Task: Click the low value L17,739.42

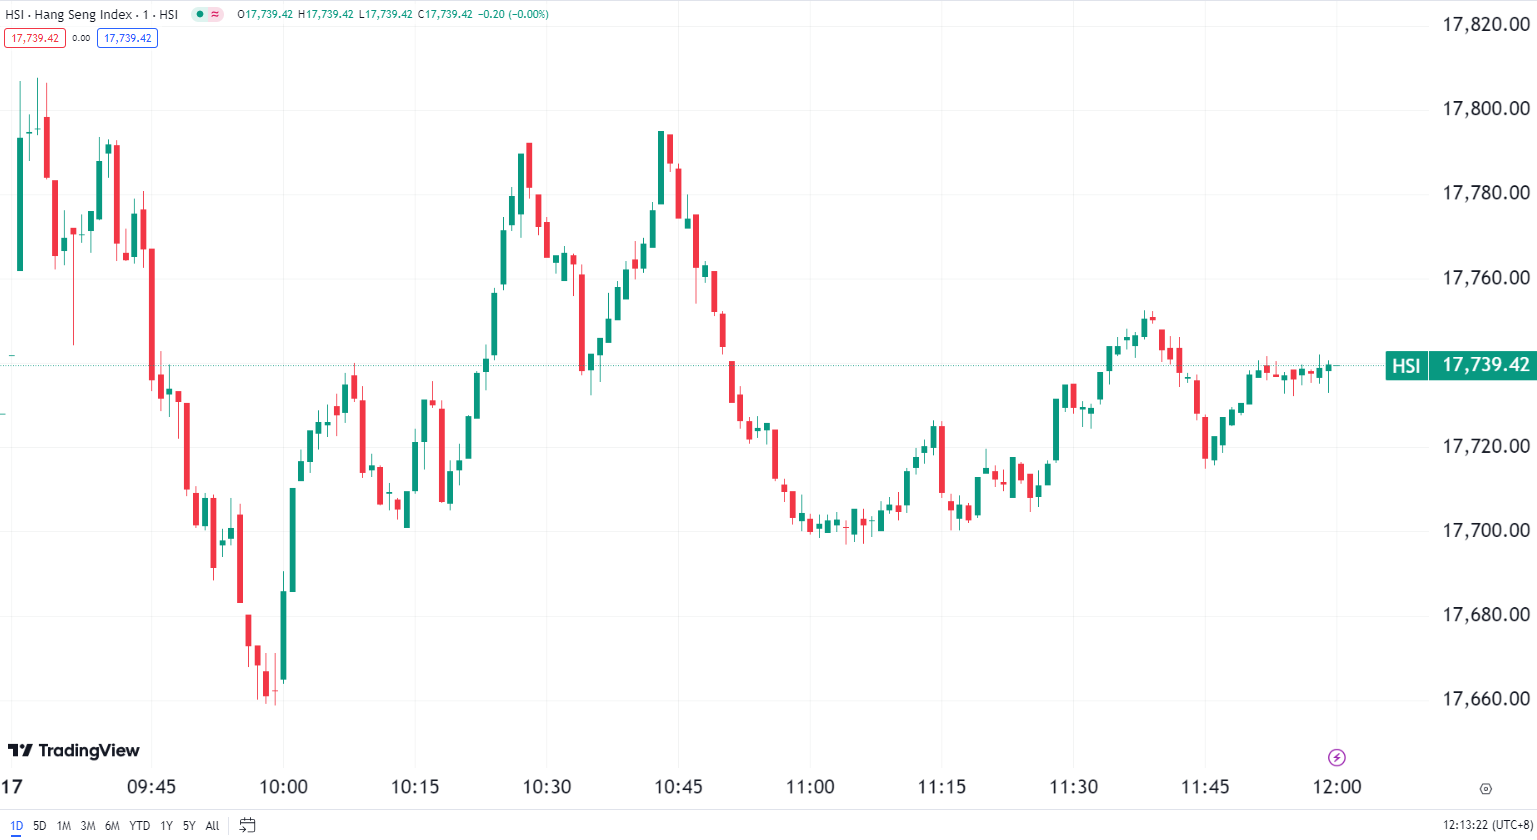Action: pyautogui.click(x=385, y=14)
